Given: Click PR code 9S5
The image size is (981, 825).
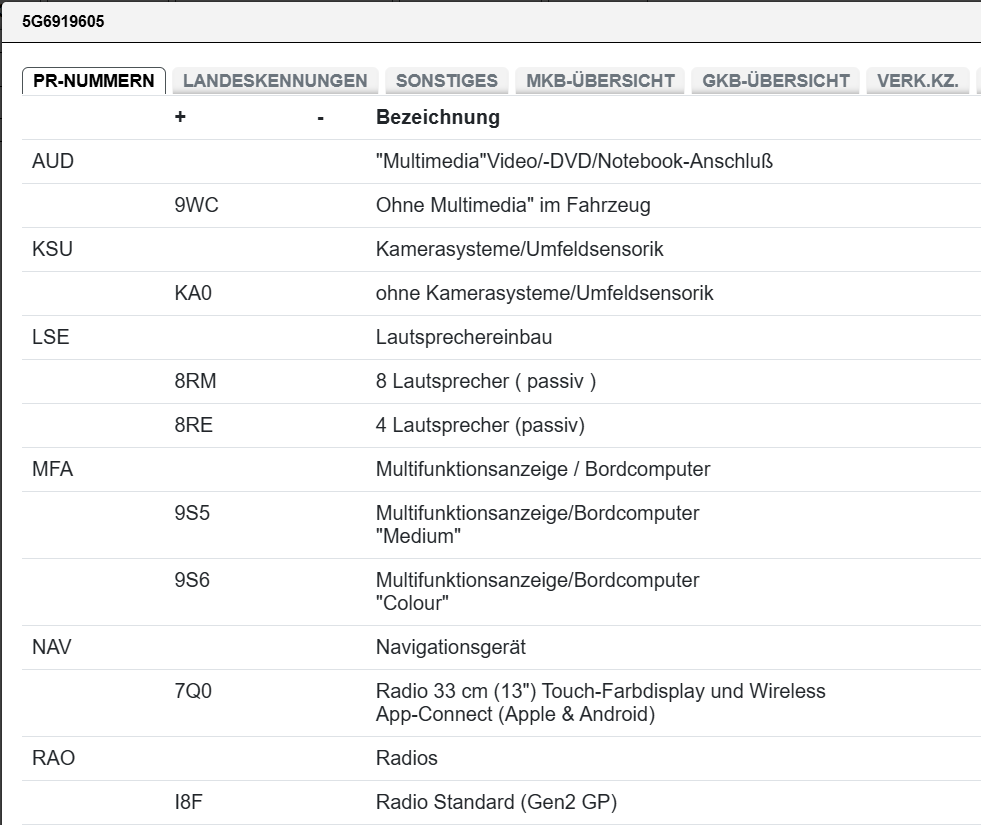Looking at the screenshot, I should (x=192, y=514).
